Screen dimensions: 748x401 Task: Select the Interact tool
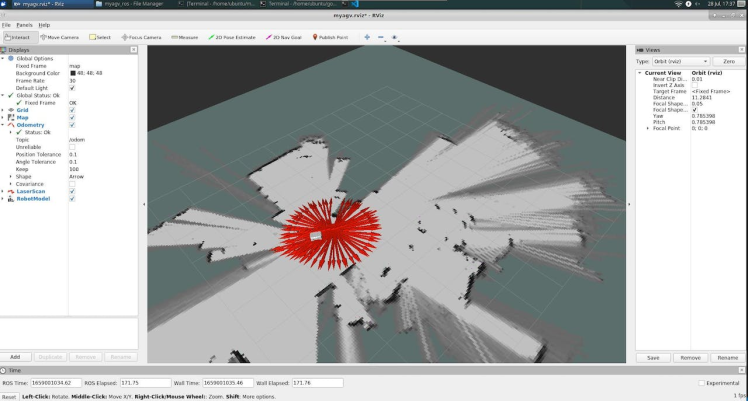click(17, 37)
